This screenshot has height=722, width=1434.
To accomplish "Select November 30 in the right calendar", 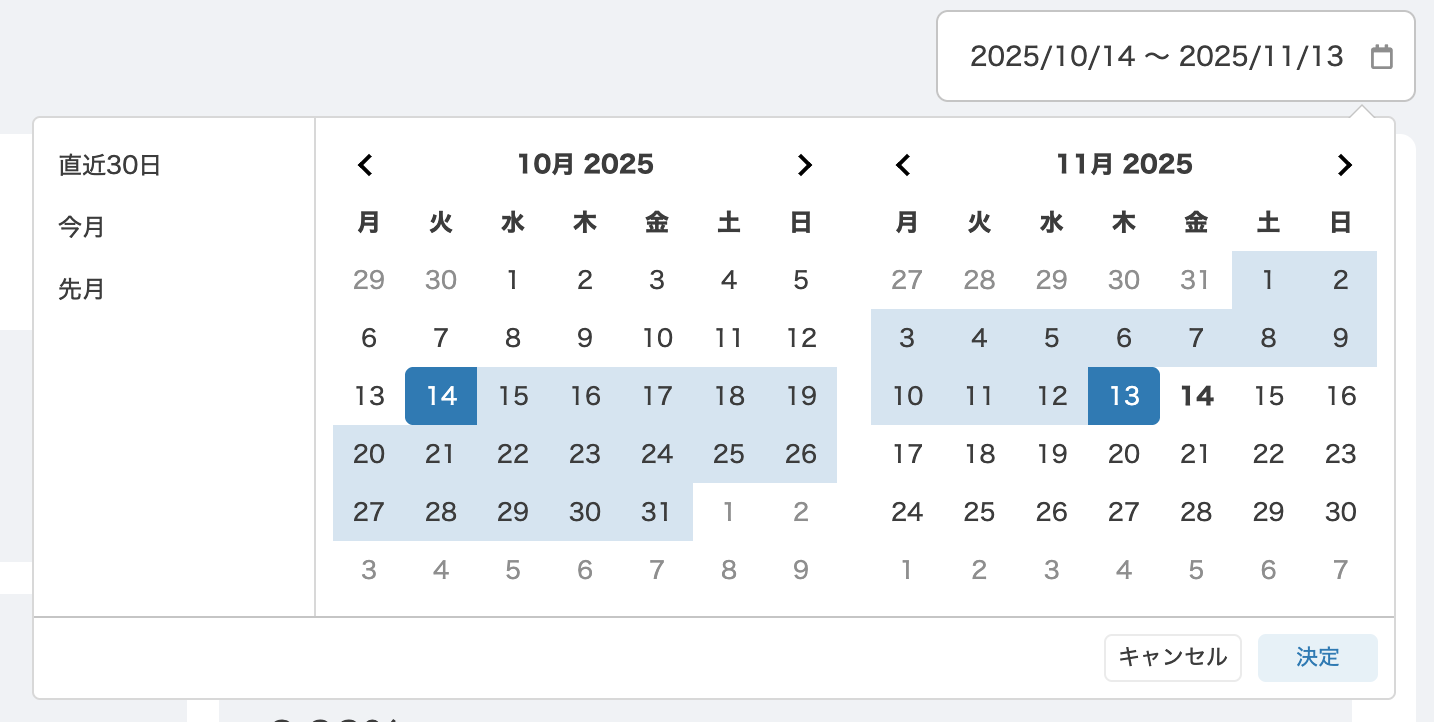I will [x=1340, y=512].
